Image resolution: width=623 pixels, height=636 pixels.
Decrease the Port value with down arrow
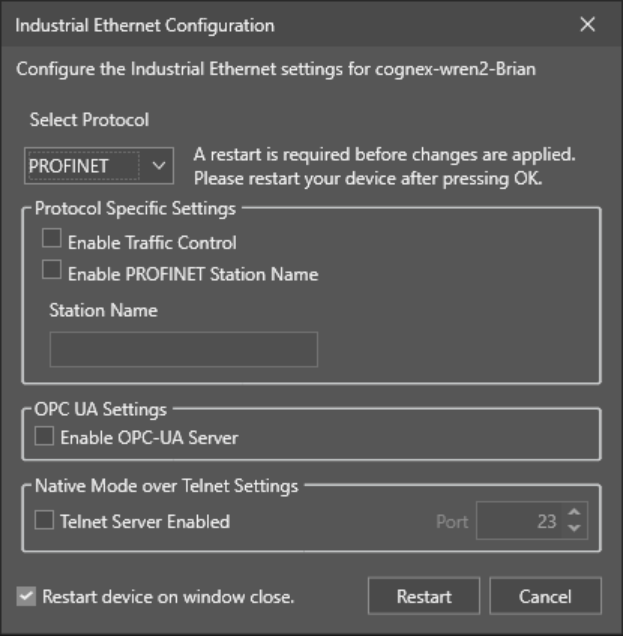pos(573,529)
